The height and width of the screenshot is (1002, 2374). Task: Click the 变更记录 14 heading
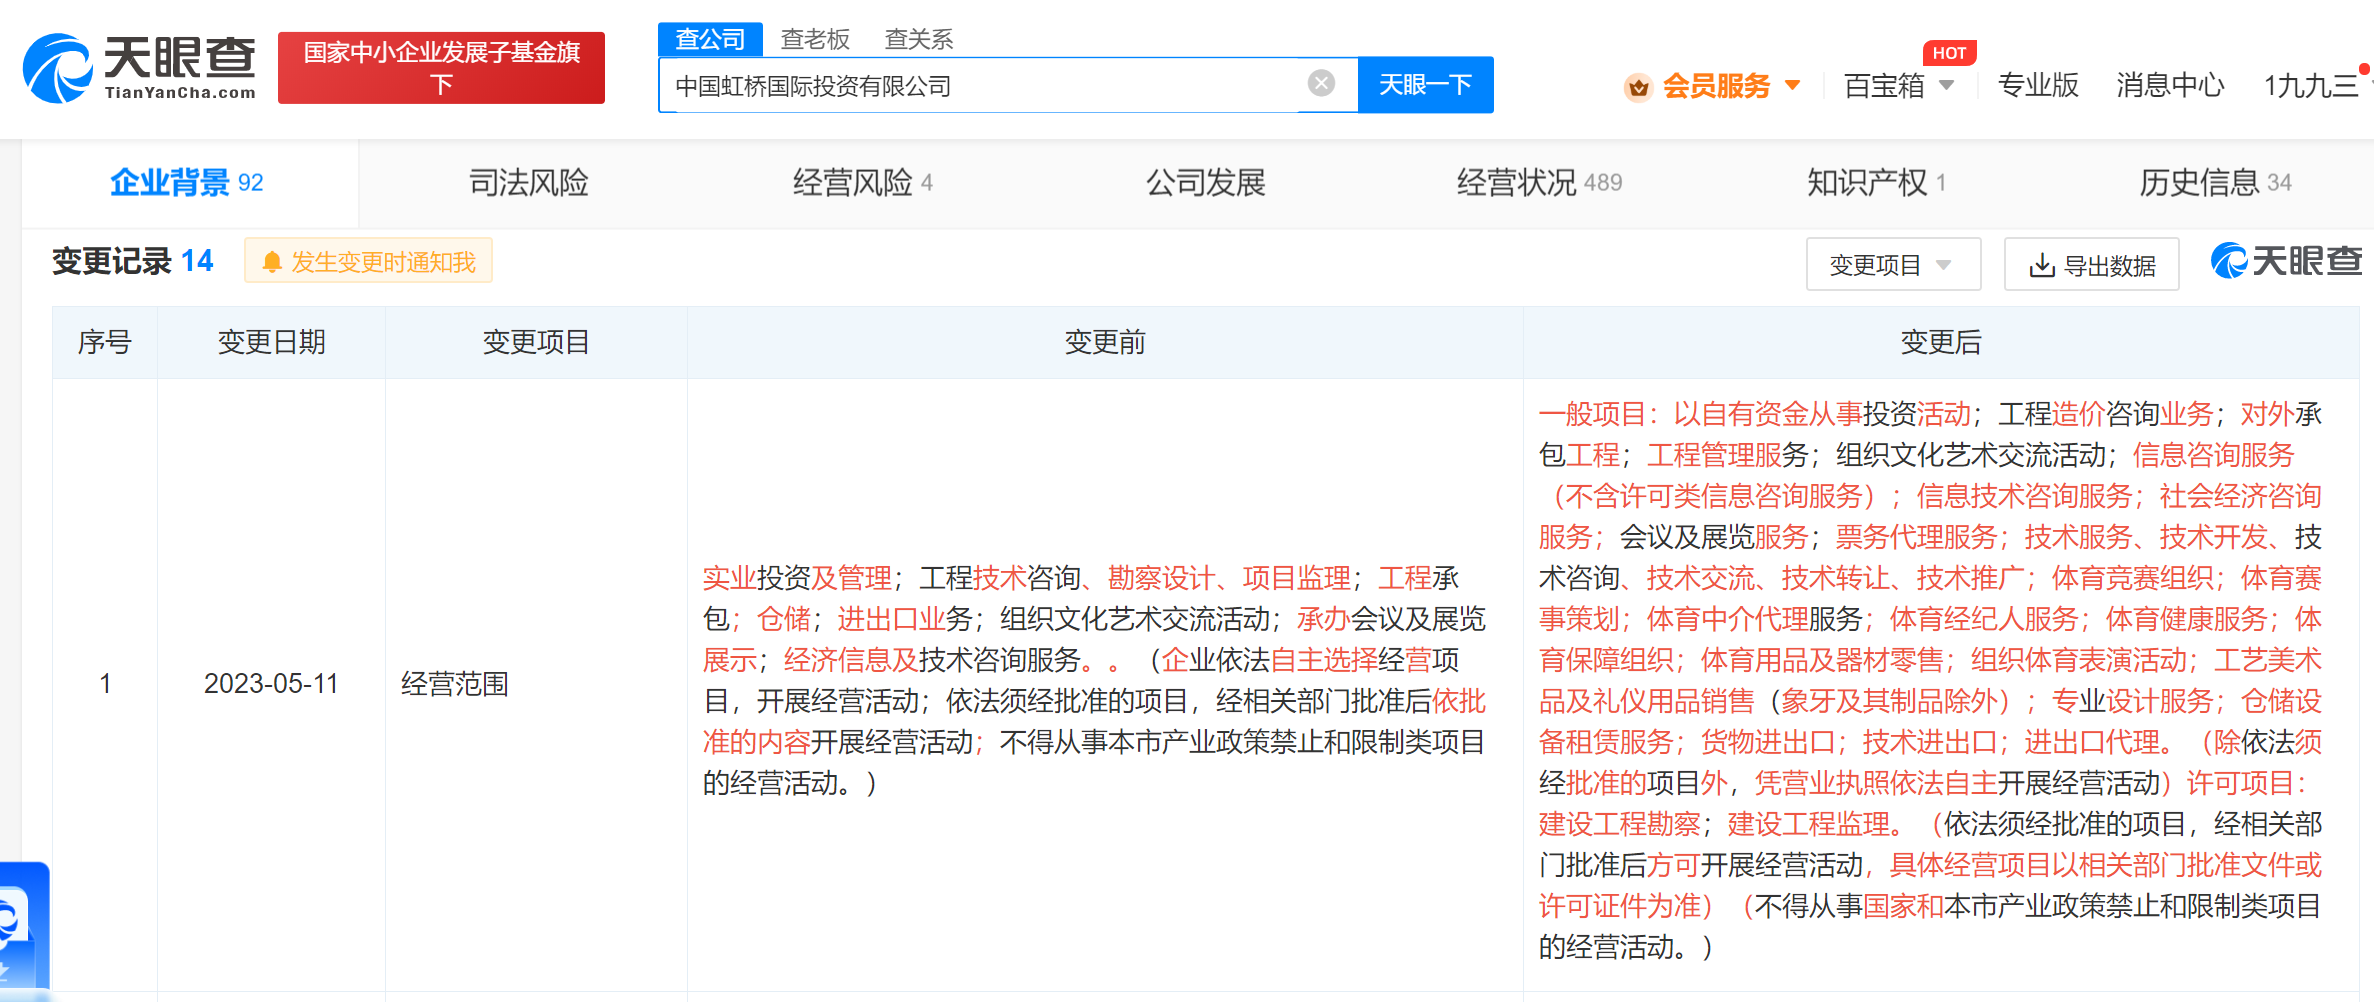pos(132,261)
